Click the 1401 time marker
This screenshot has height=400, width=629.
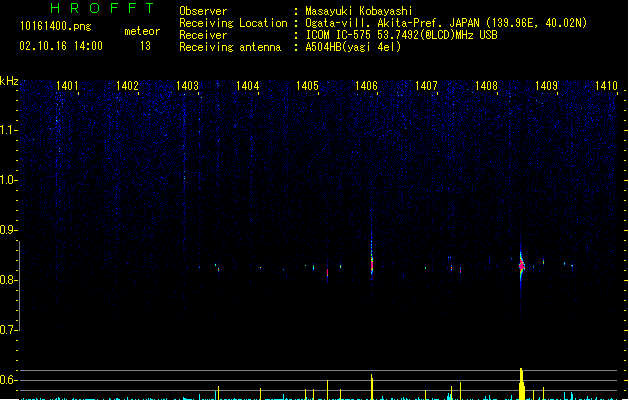tap(67, 86)
